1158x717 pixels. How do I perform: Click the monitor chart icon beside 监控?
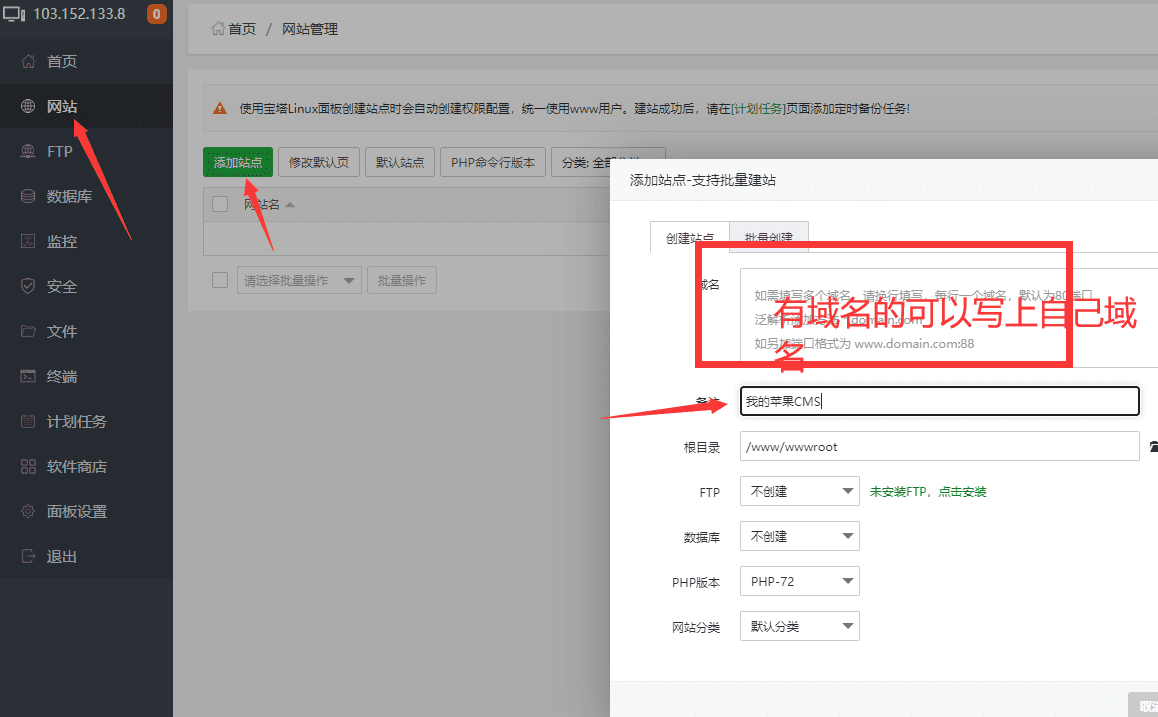point(28,241)
